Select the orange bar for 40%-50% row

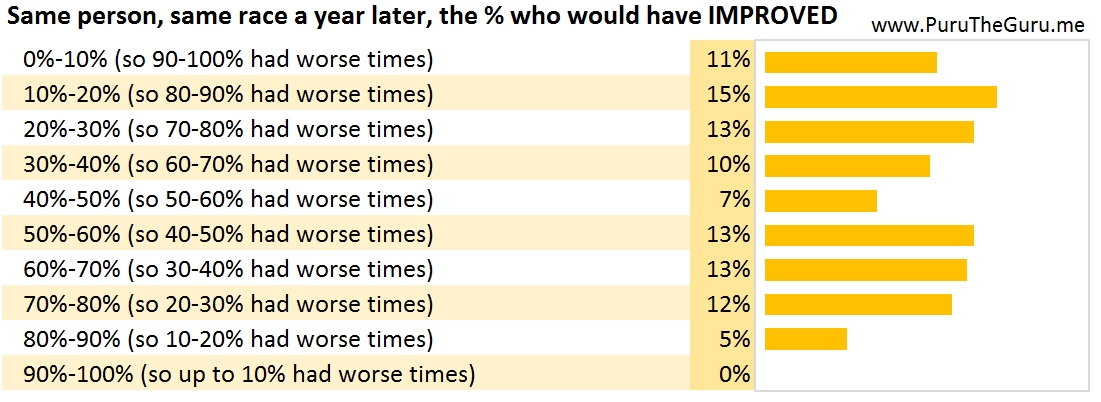tap(820, 200)
